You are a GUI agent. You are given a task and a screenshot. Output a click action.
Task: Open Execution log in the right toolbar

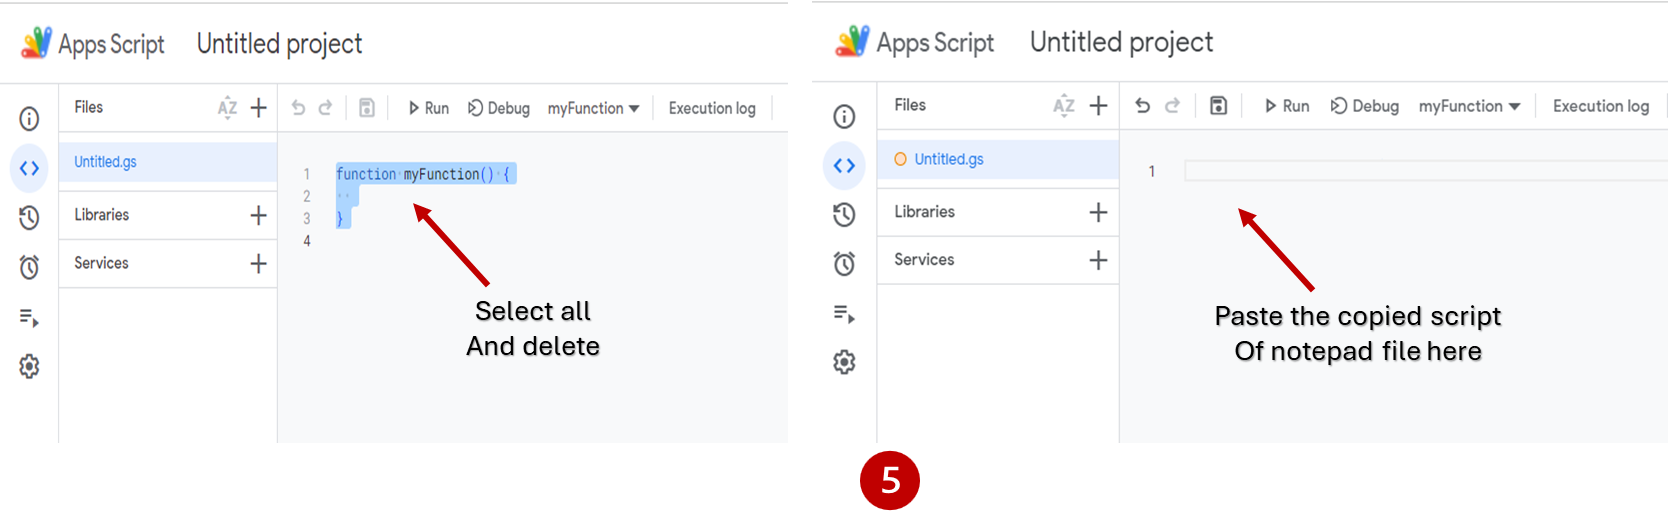1600,106
